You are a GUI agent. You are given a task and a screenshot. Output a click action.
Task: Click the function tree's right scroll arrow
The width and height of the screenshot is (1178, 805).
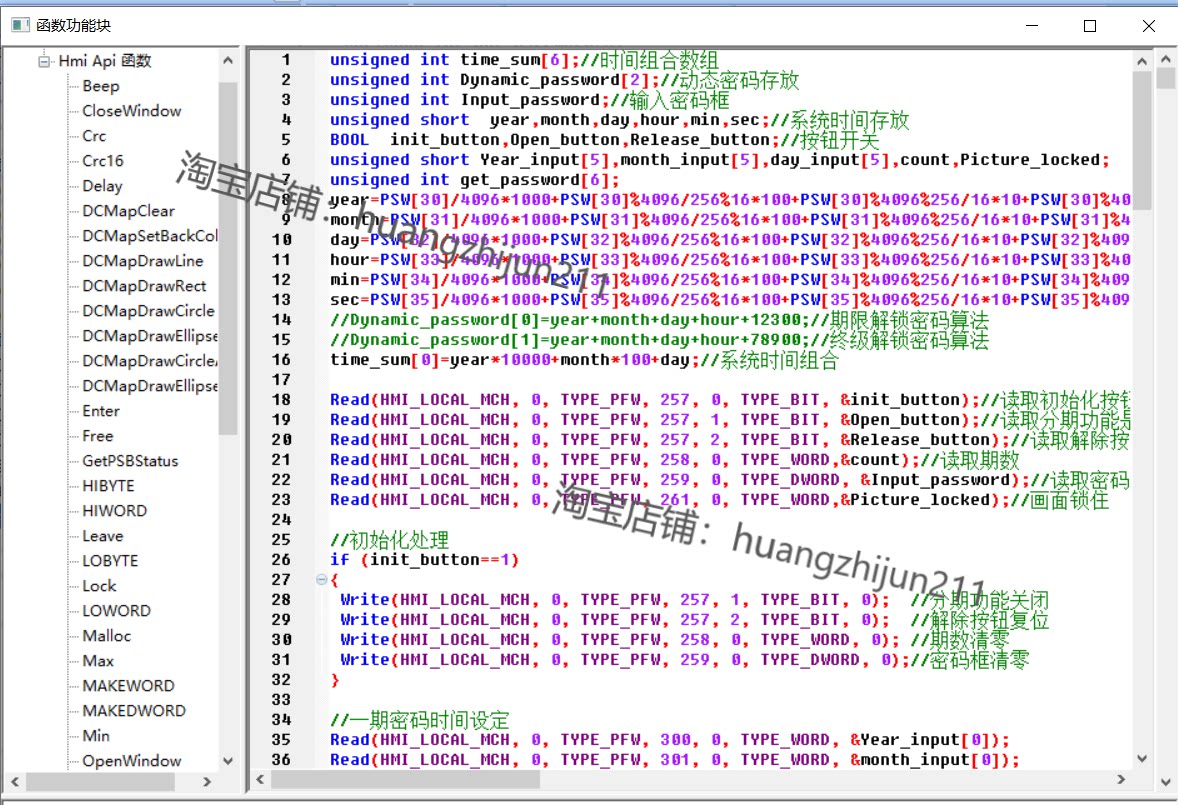point(207,782)
